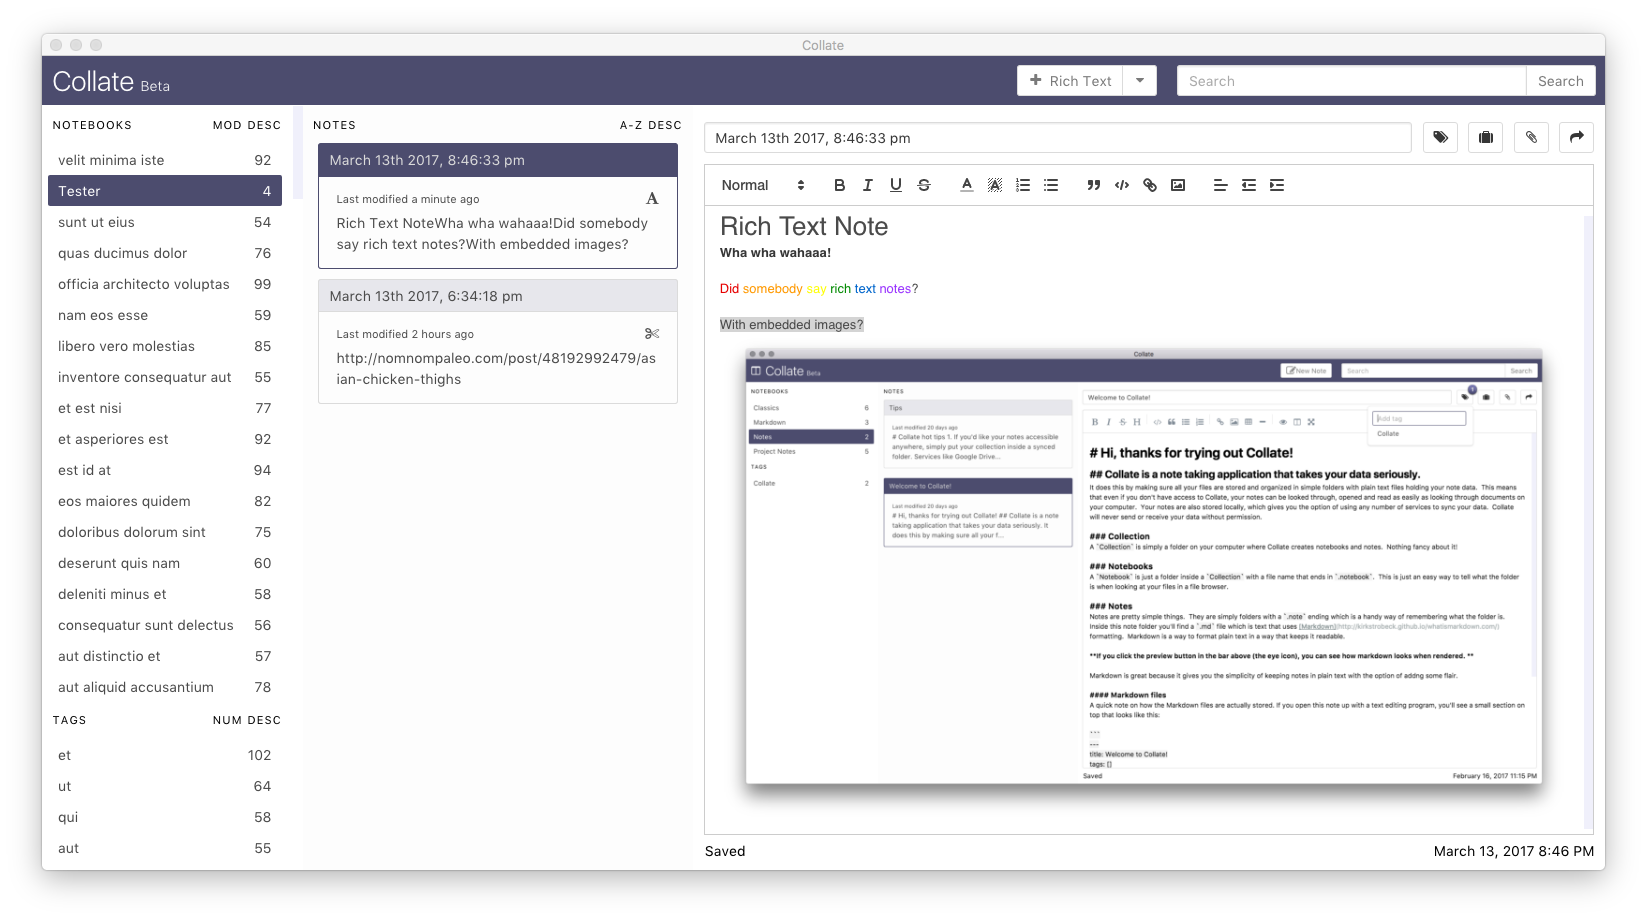The width and height of the screenshot is (1647, 920).
Task: Click the share arrow button
Action: click(x=1576, y=138)
